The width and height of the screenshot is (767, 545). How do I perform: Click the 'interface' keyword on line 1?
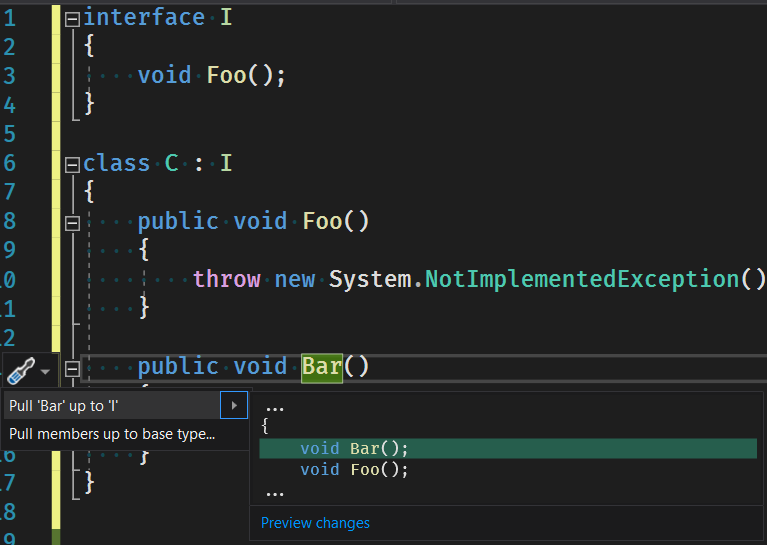(144, 18)
